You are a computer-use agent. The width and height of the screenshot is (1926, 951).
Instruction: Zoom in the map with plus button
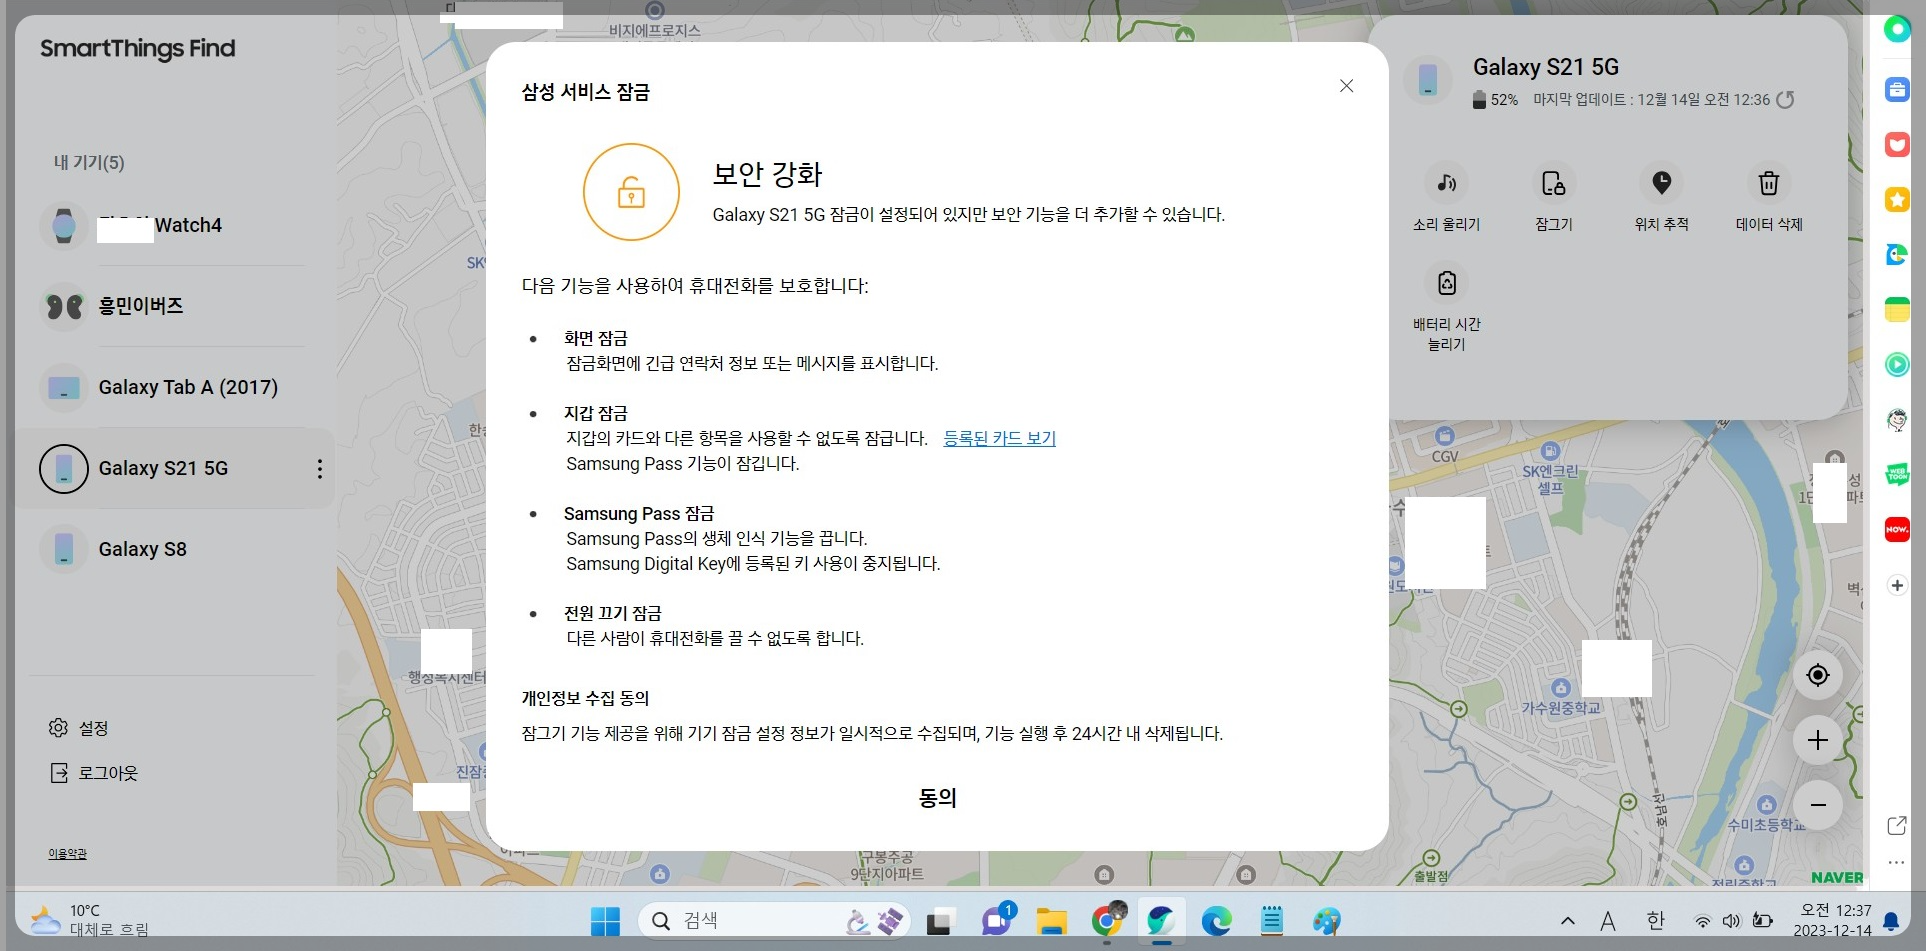click(x=1817, y=740)
